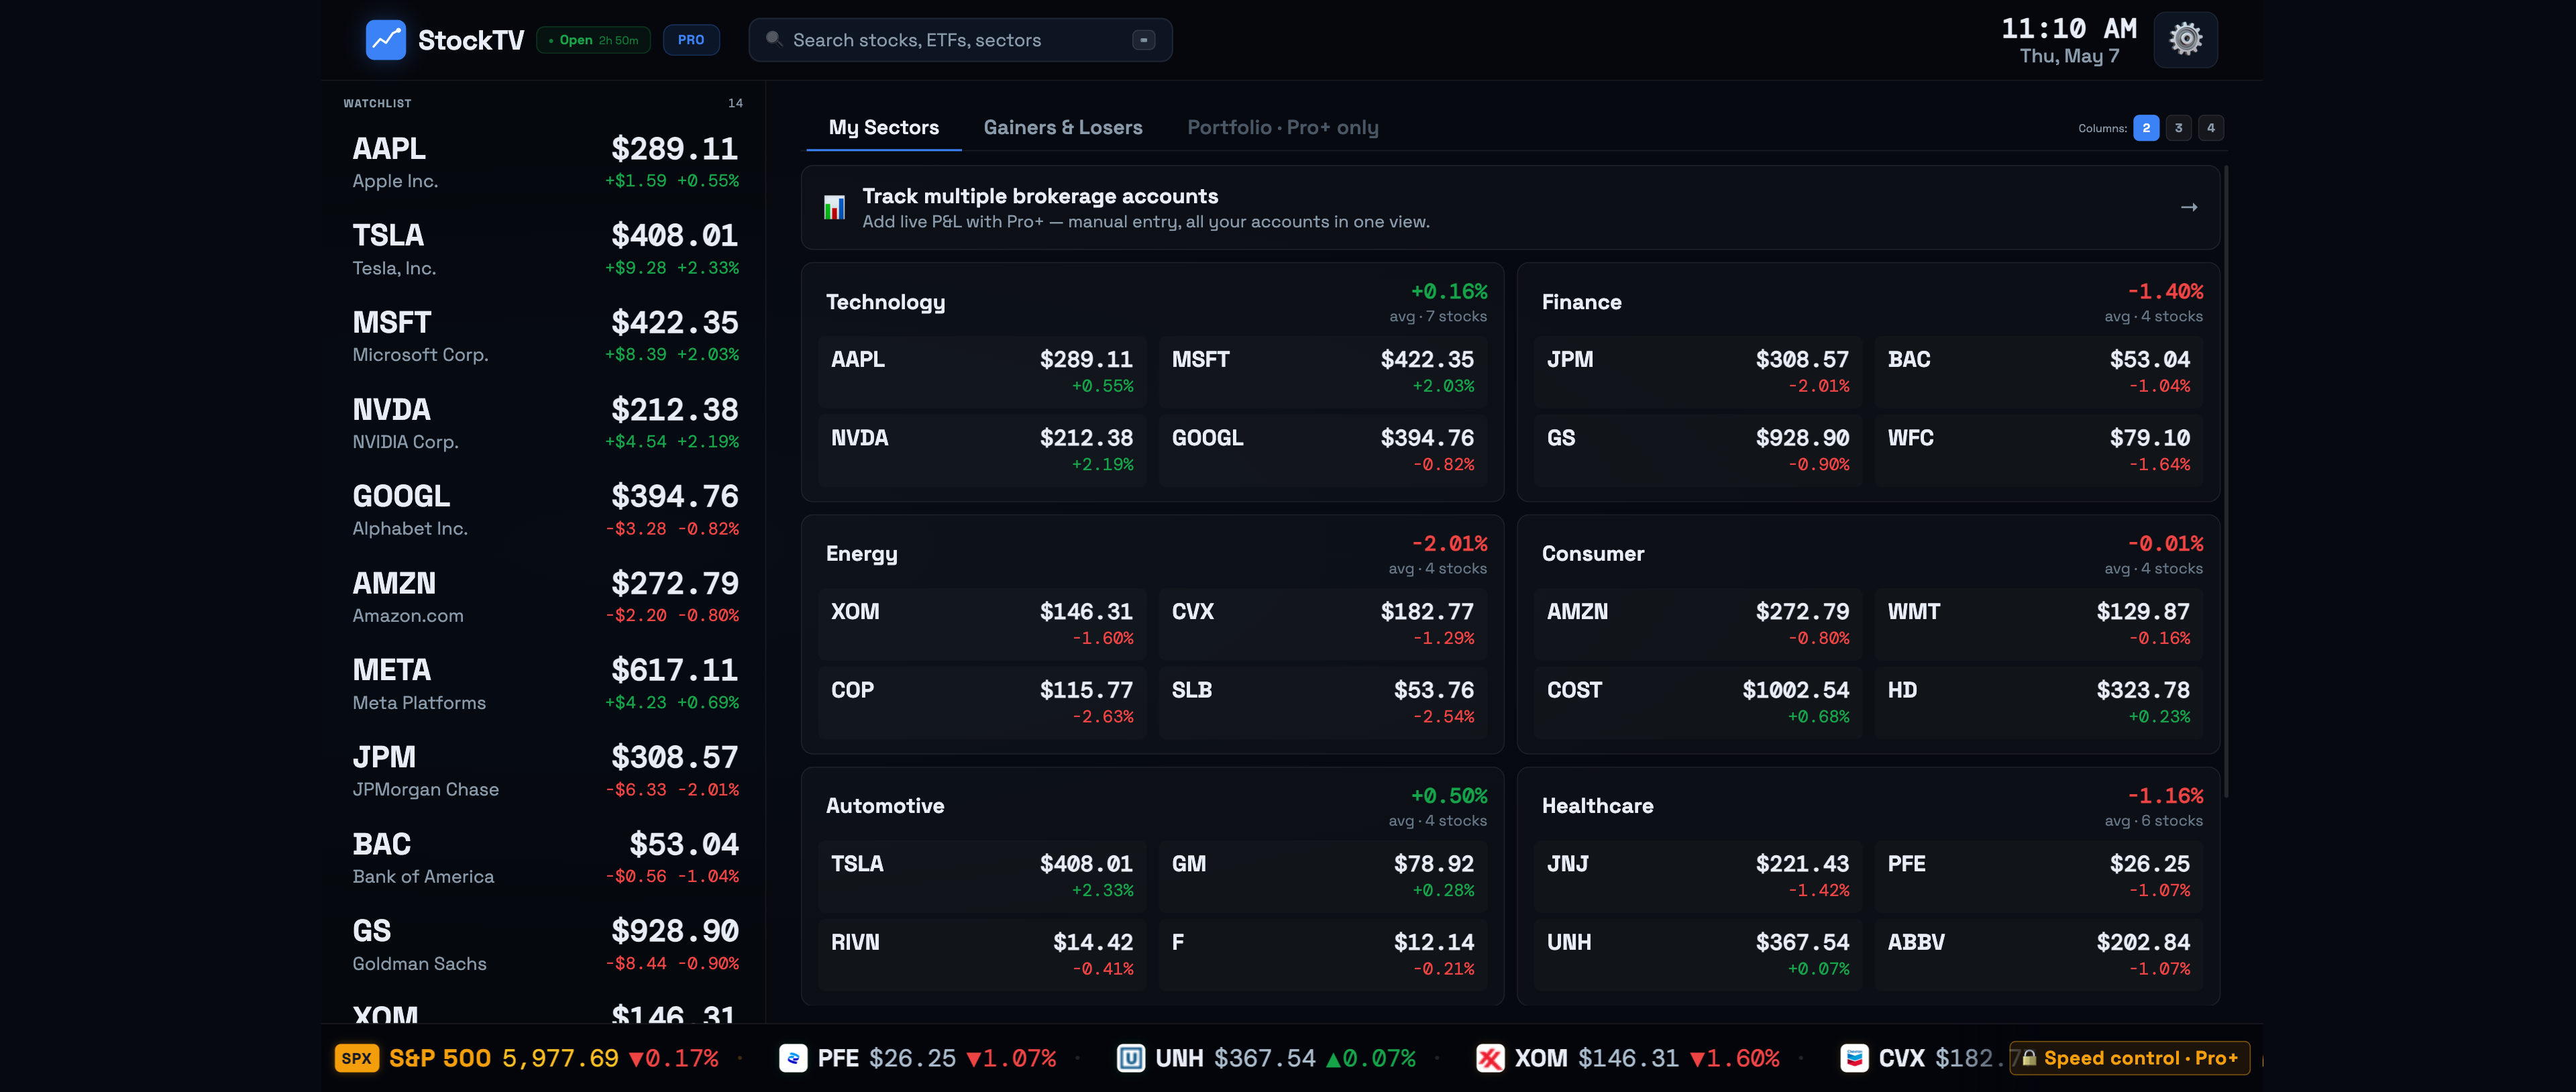Click the S&P 500 ticker entry
This screenshot has height=1092, width=2576.
click(527, 1058)
